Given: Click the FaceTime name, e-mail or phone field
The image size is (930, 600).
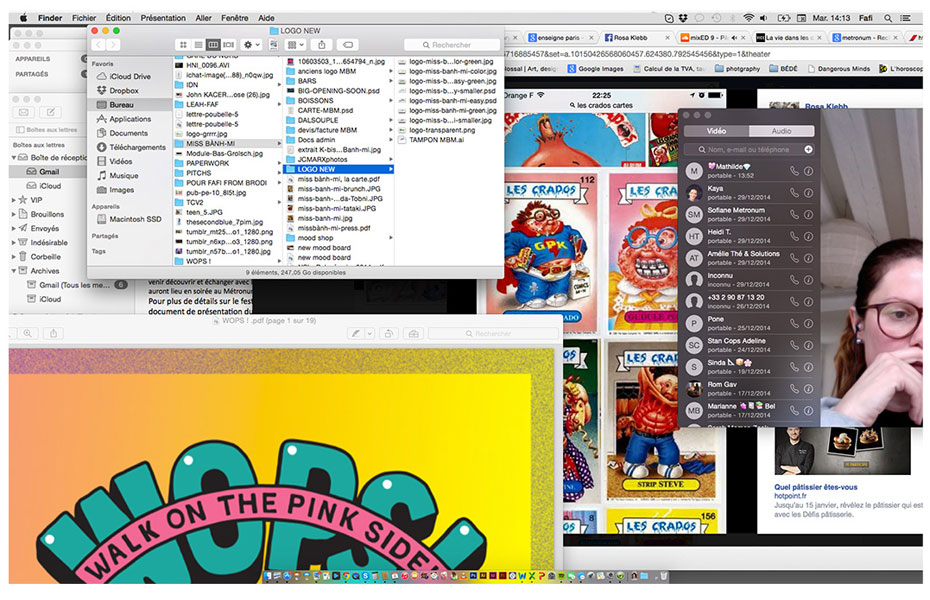Looking at the screenshot, I should 749,149.
